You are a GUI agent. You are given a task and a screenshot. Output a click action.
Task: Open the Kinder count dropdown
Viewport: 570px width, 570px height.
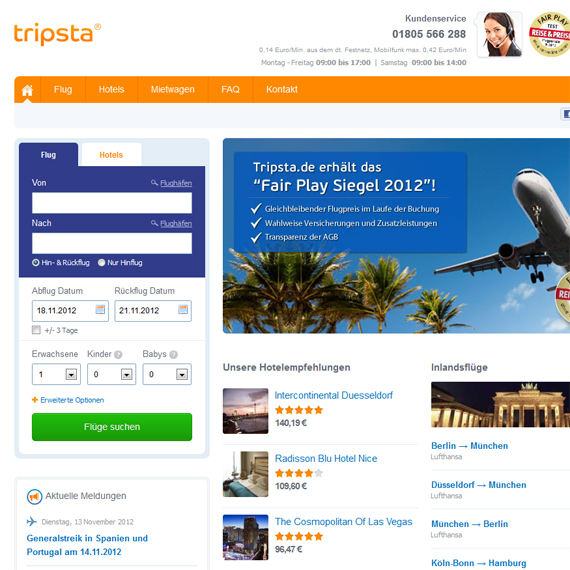pos(112,374)
